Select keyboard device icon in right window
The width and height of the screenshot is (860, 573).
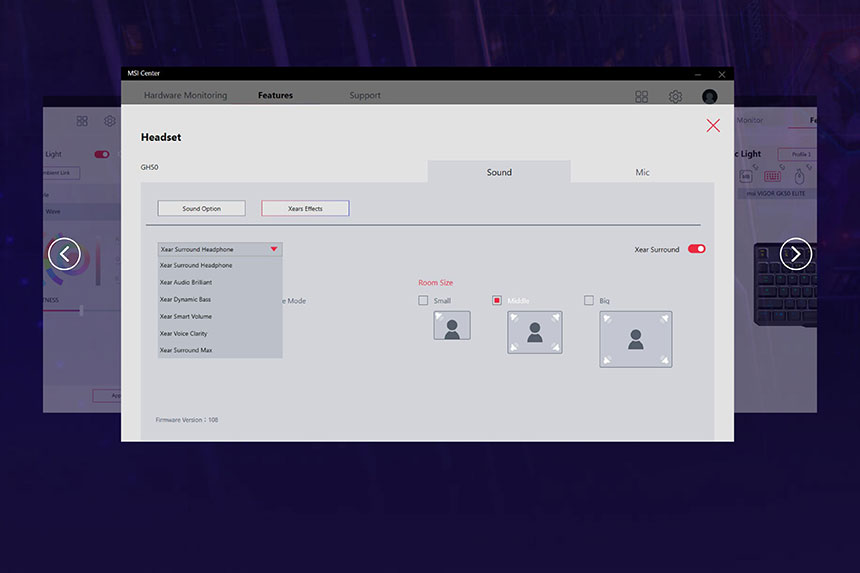pyautogui.click(x=772, y=176)
